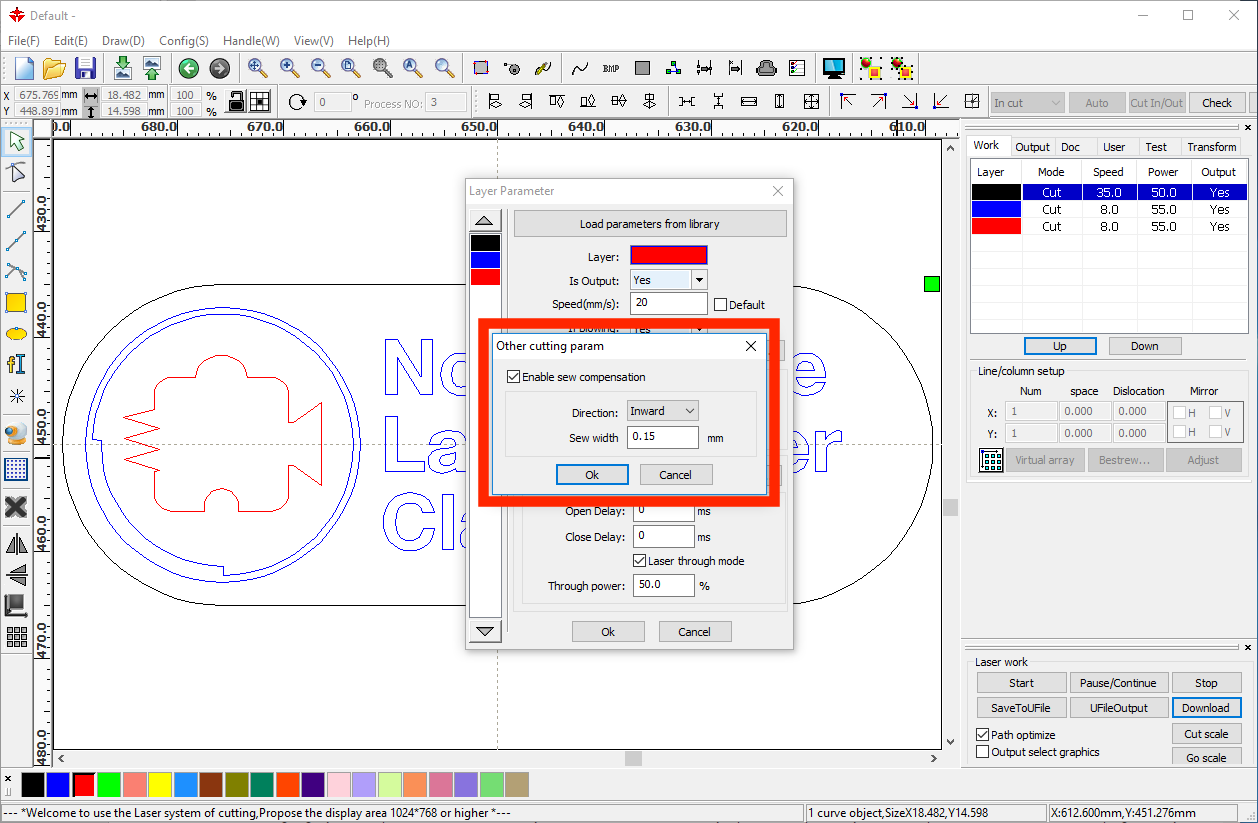Open the Config(S) menu

coord(184,41)
